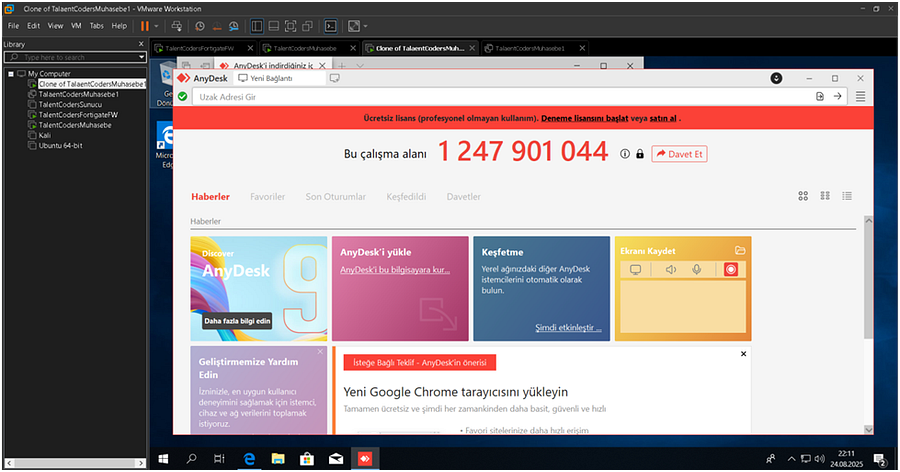Collapse the My Computer tree node
900x472 pixels.
click(11, 73)
